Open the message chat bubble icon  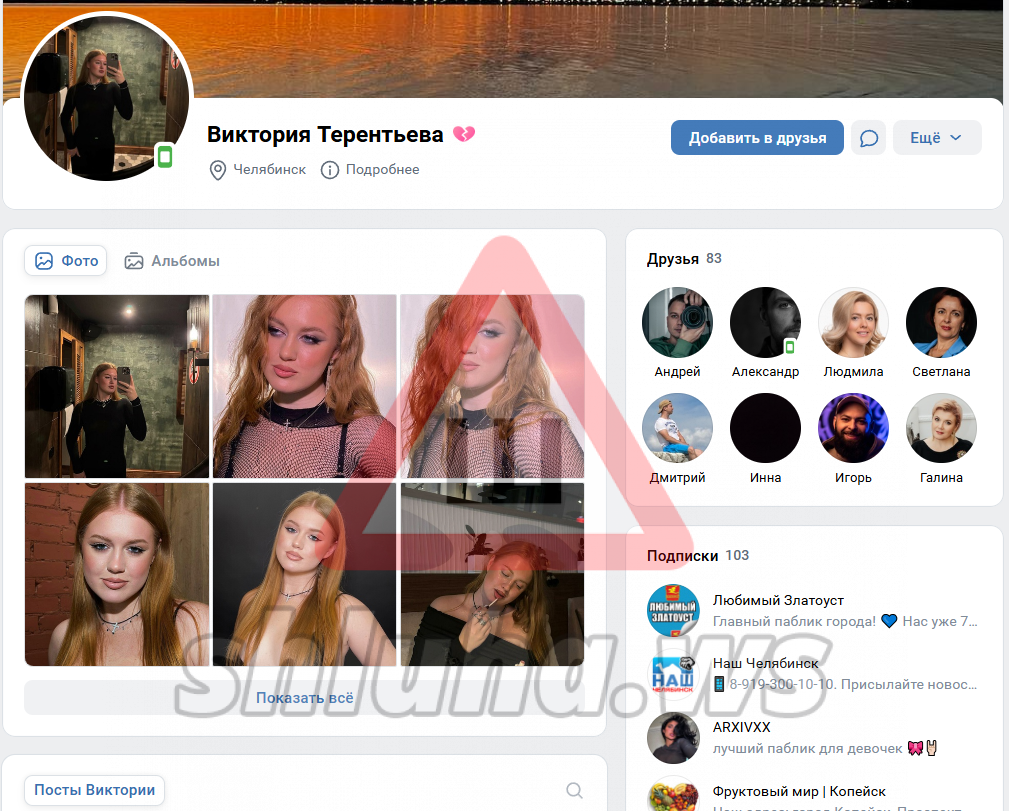869,138
